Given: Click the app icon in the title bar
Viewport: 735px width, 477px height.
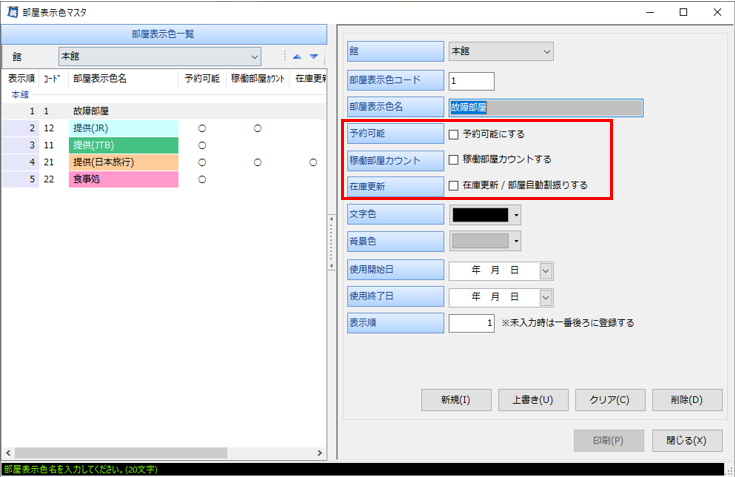Looking at the screenshot, I should [x=13, y=12].
